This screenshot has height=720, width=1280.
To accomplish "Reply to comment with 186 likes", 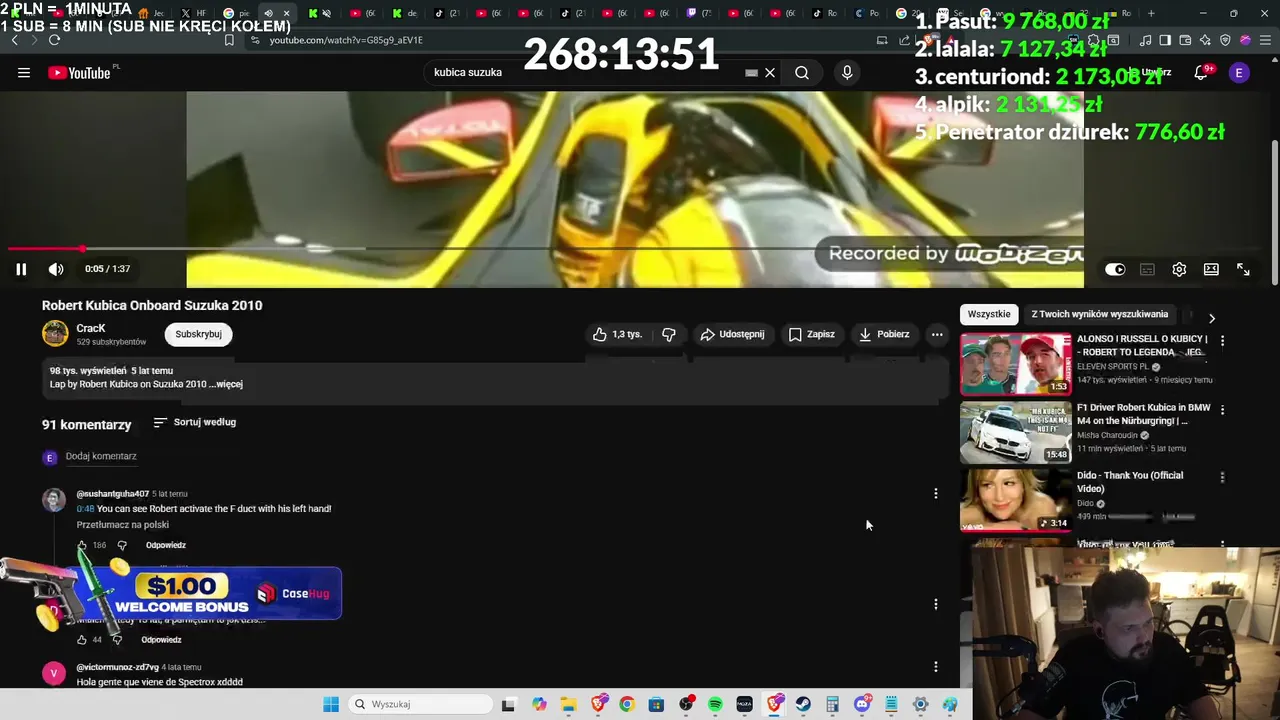I will click(x=166, y=545).
